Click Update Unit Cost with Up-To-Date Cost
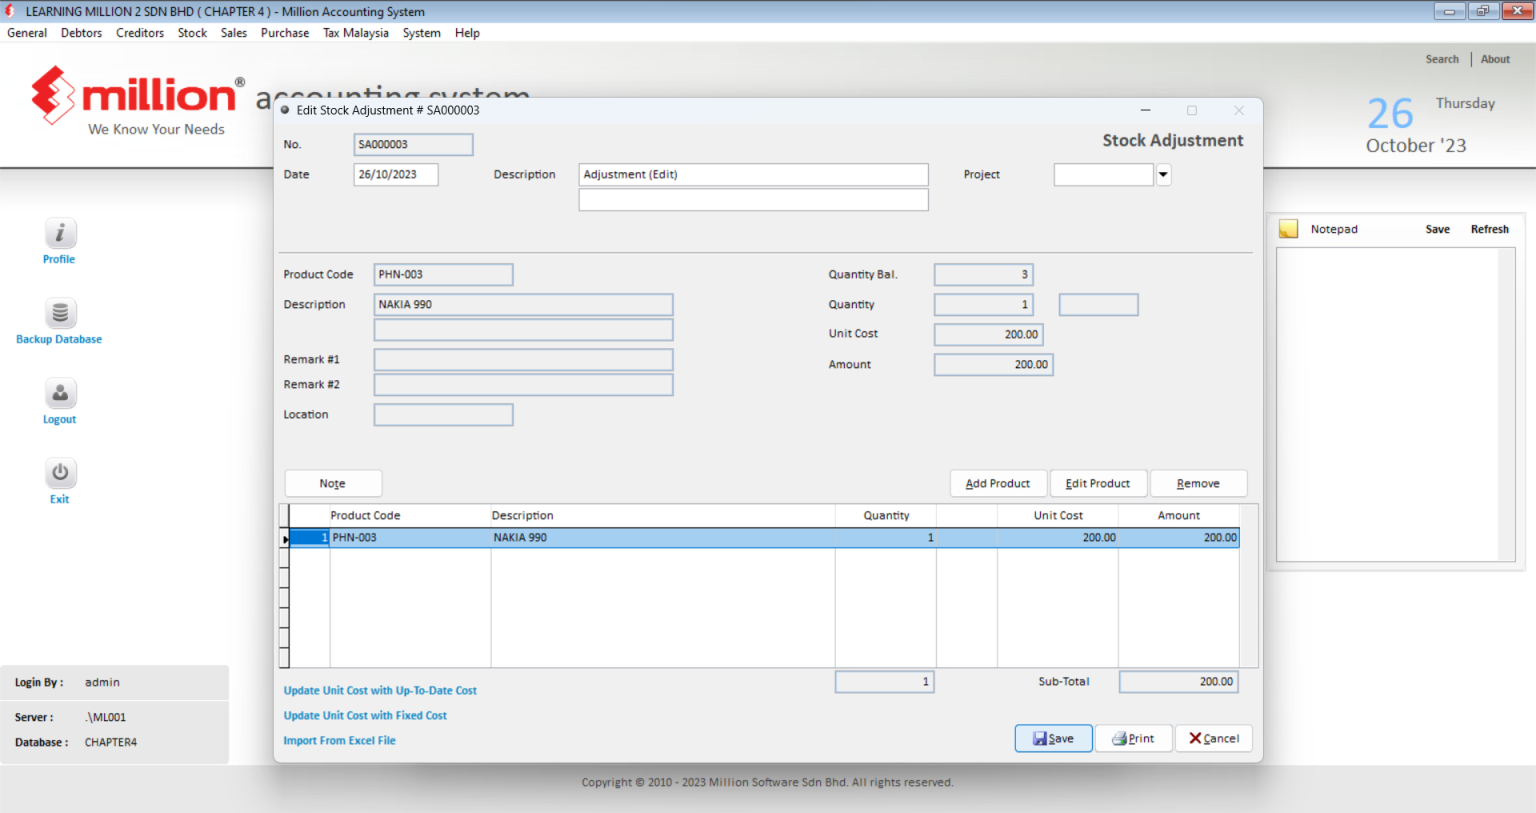This screenshot has height=813, width=1536. [380, 691]
